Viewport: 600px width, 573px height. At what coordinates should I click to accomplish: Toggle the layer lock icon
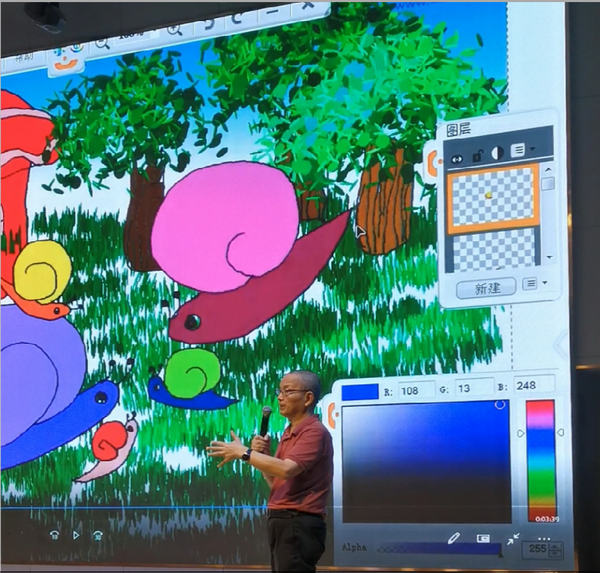coord(478,155)
